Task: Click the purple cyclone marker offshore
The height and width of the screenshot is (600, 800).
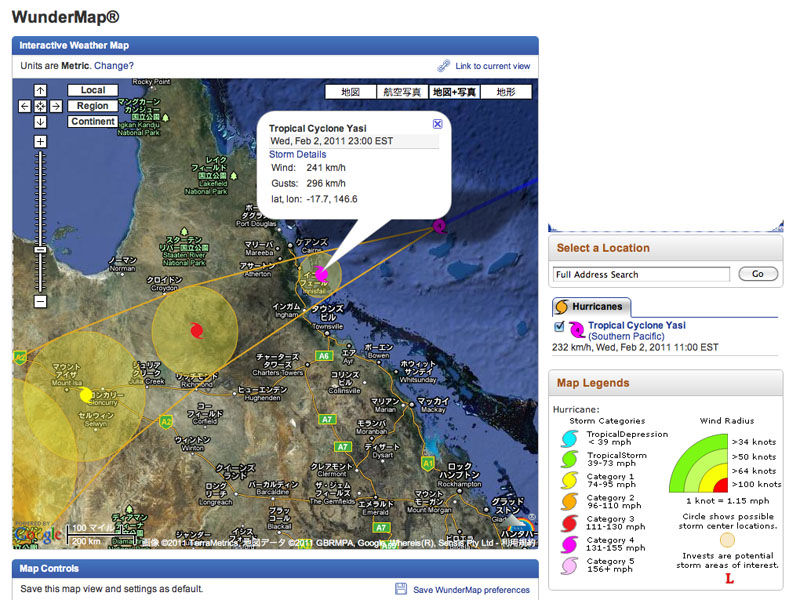Action: pyautogui.click(x=439, y=226)
